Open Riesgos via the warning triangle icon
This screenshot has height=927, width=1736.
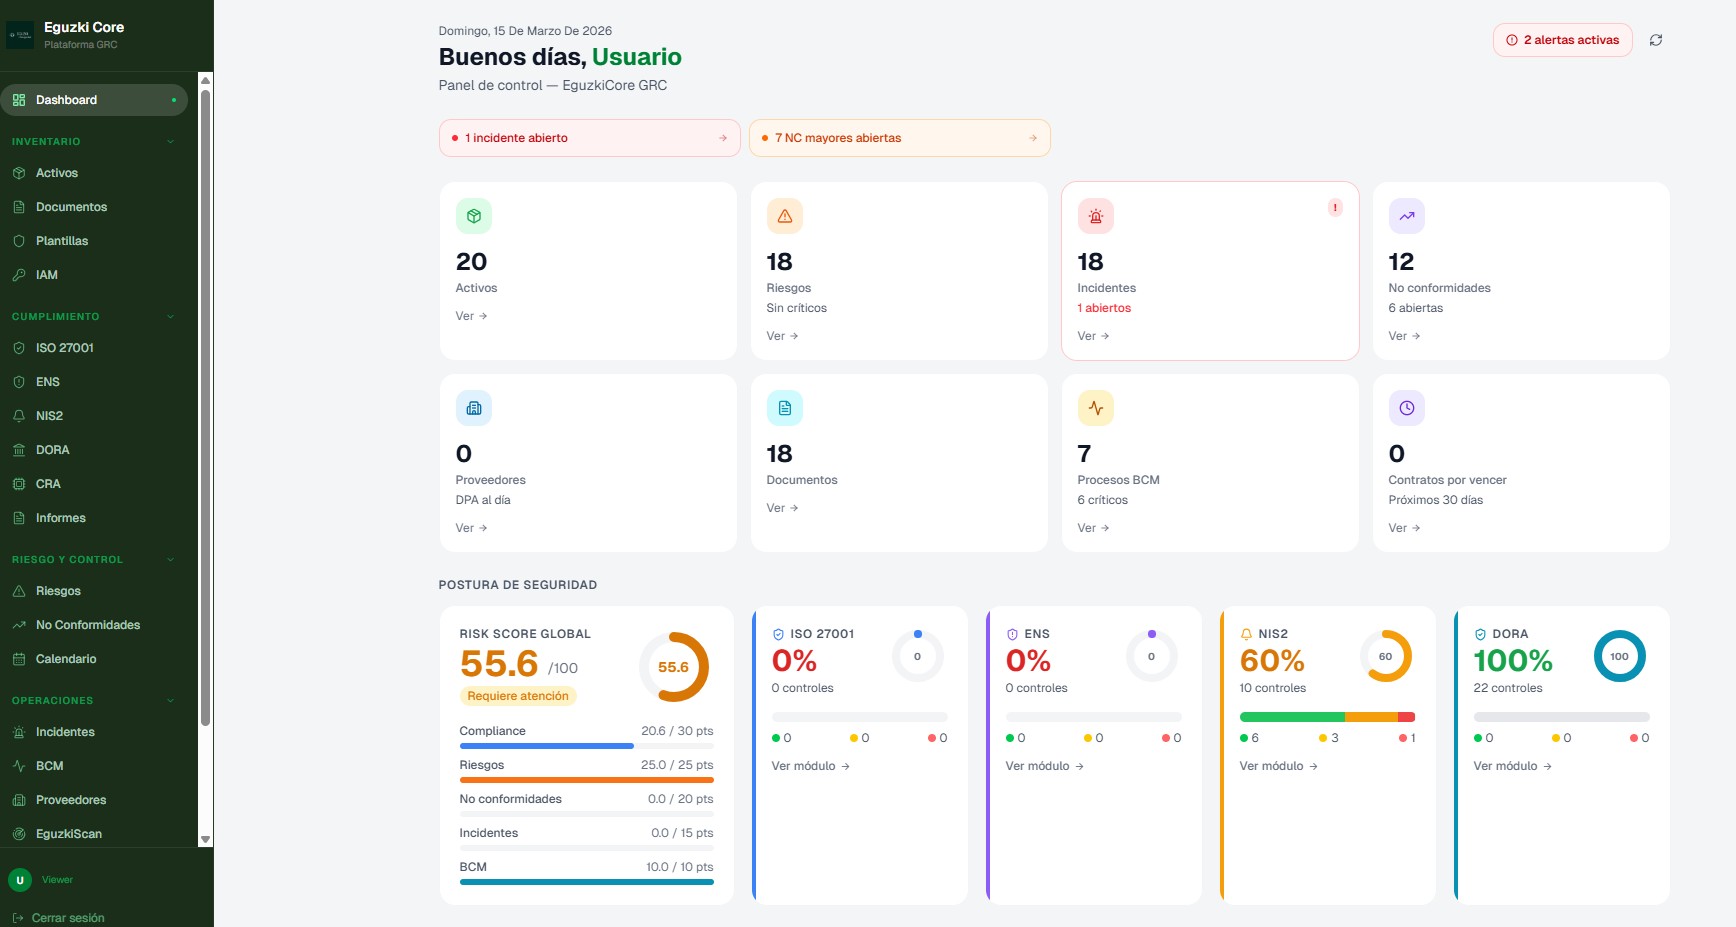click(x=20, y=591)
